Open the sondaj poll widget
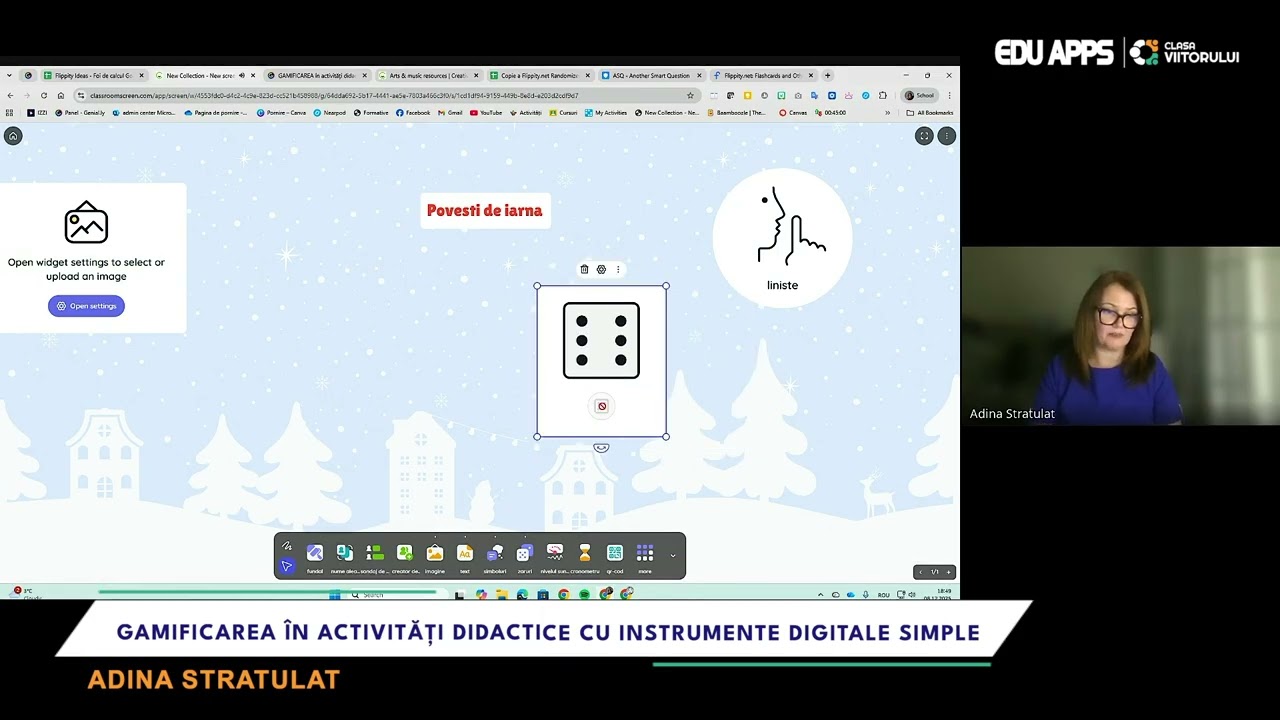This screenshot has height=720, width=1280. [375, 557]
